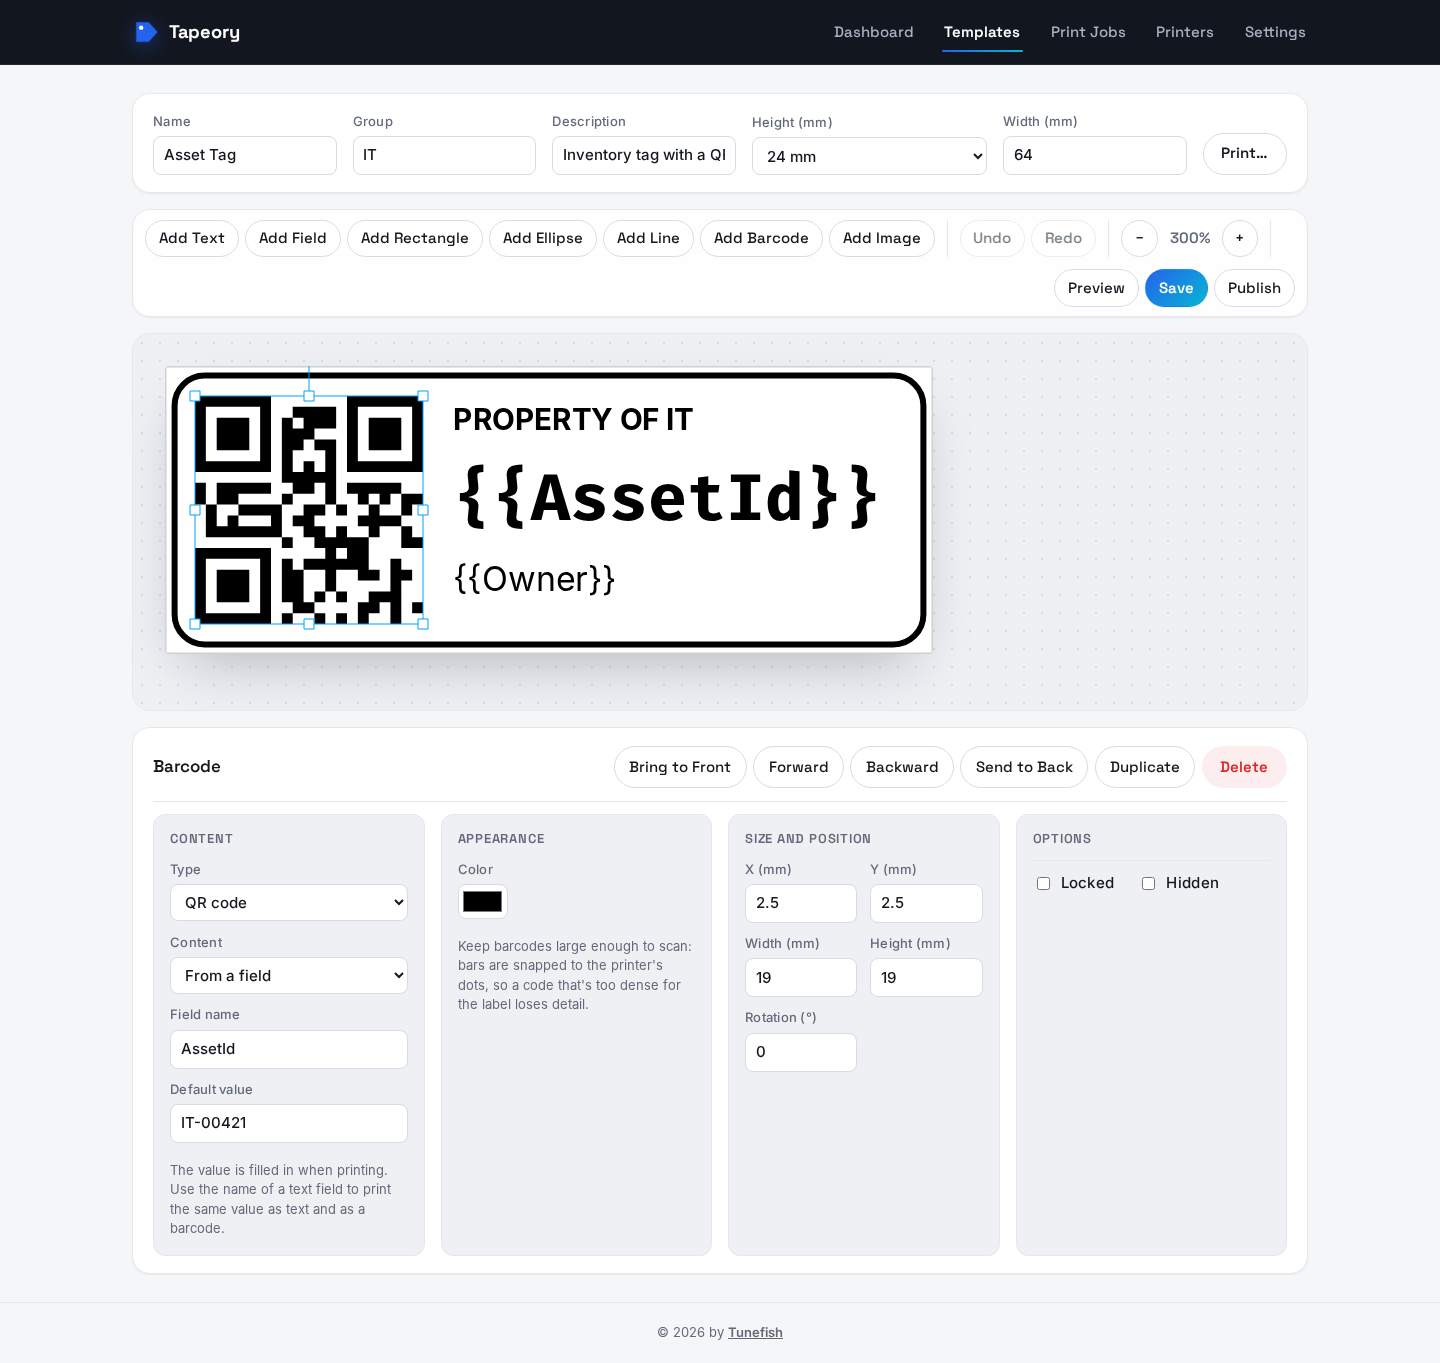Open Settings in the navigation
This screenshot has height=1363, width=1440.
[1275, 32]
